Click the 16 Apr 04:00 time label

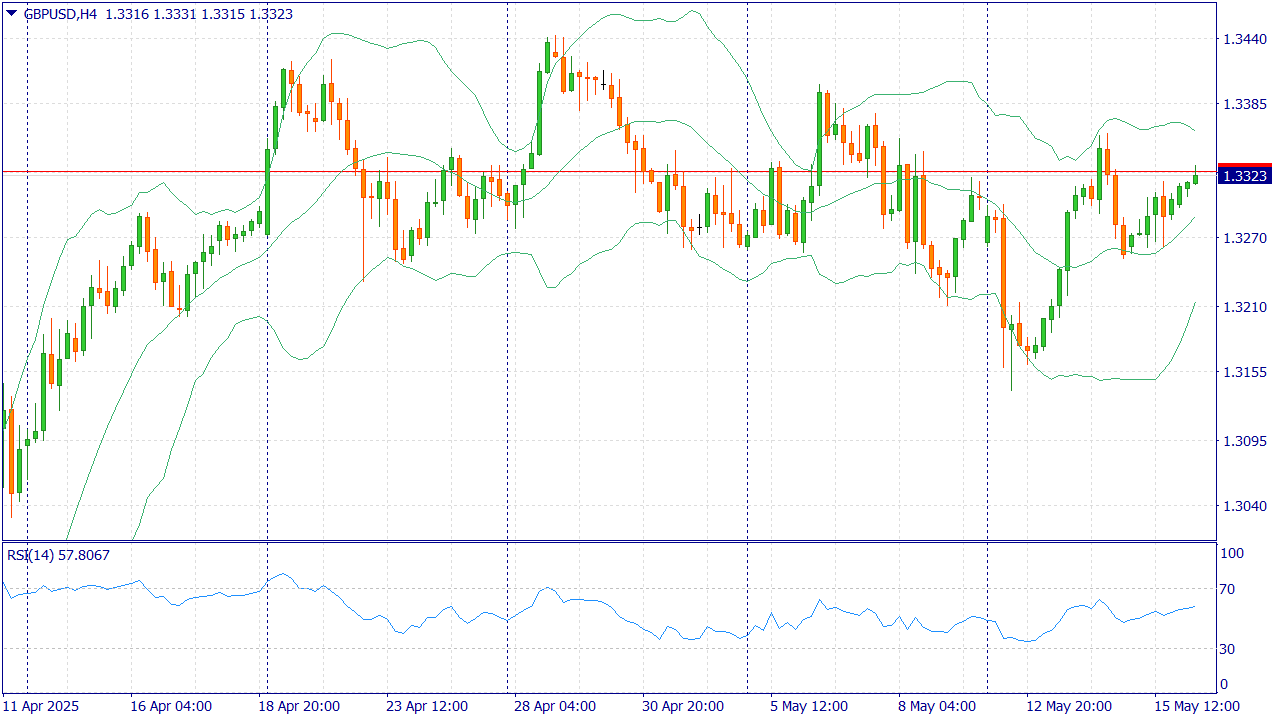pos(171,706)
